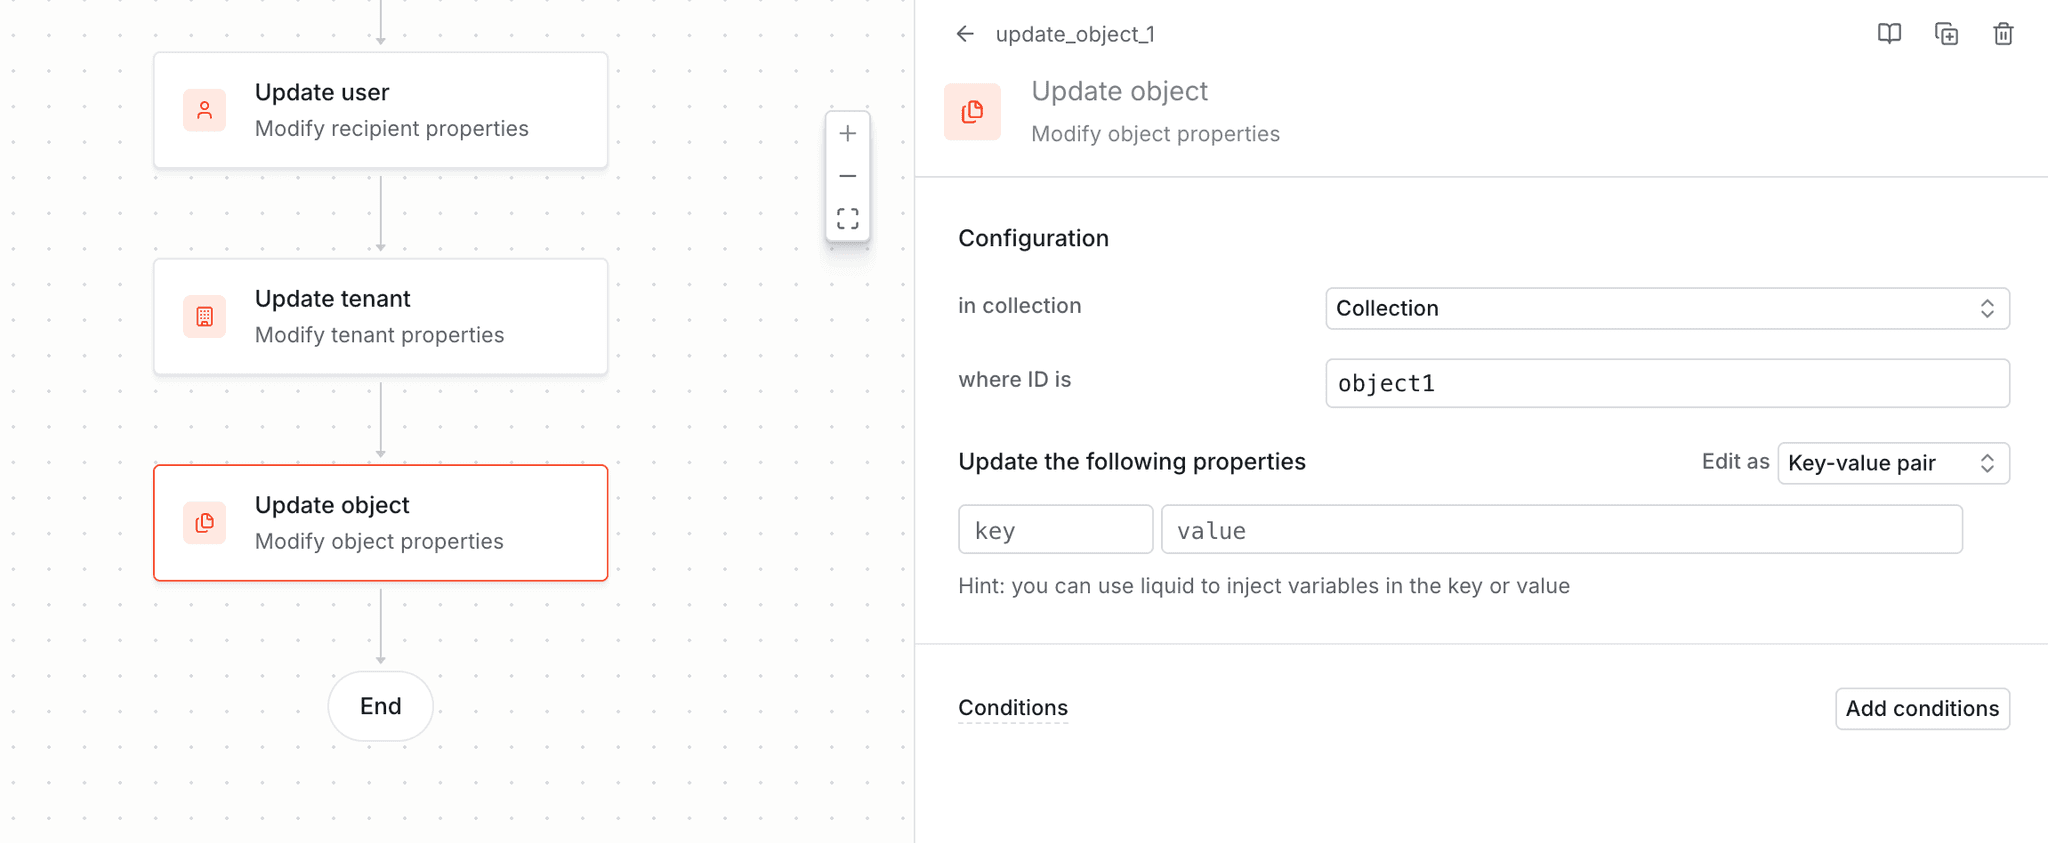This screenshot has width=2048, height=843.
Task: Select the Update user node
Action: 380,110
